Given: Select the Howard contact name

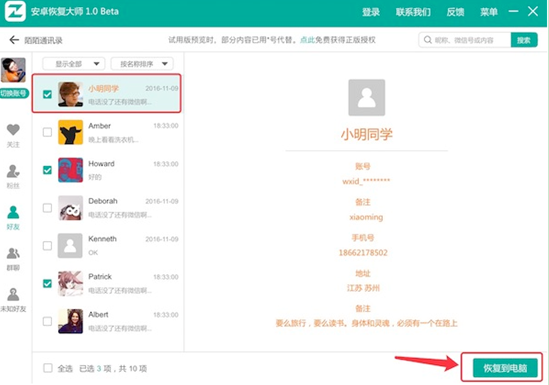Looking at the screenshot, I should (101, 163).
